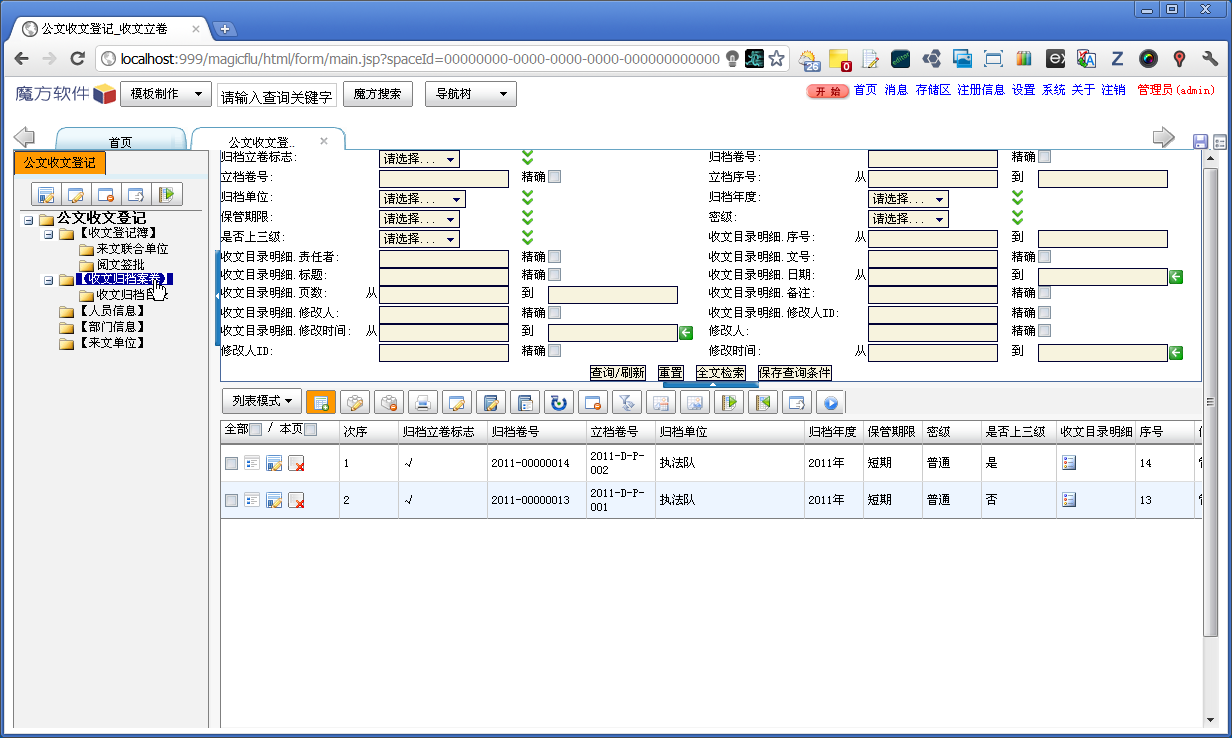Collapse the 【收文登记簿】 tree node
Image resolution: width=1232 pixels, height=738 pixels.
click(x=47, y=234)
